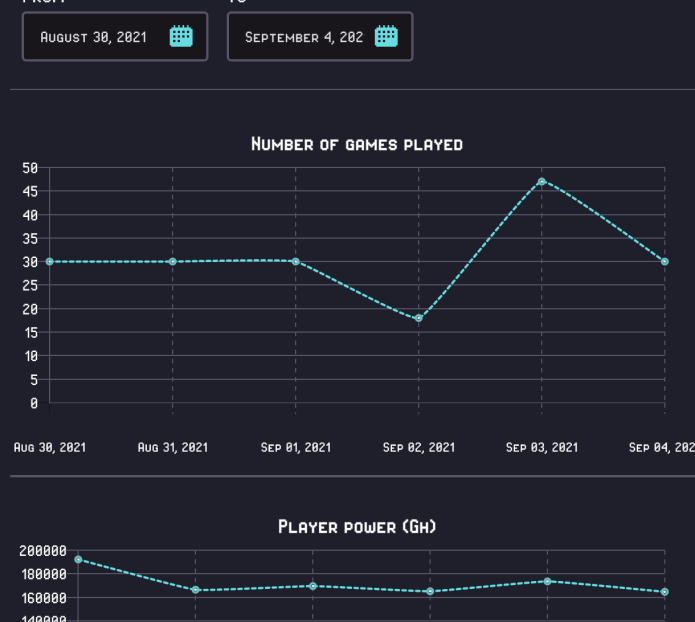Click the 'Number of games played' title
The width and height of the screenshot is (695, 622).
[357, 144]
